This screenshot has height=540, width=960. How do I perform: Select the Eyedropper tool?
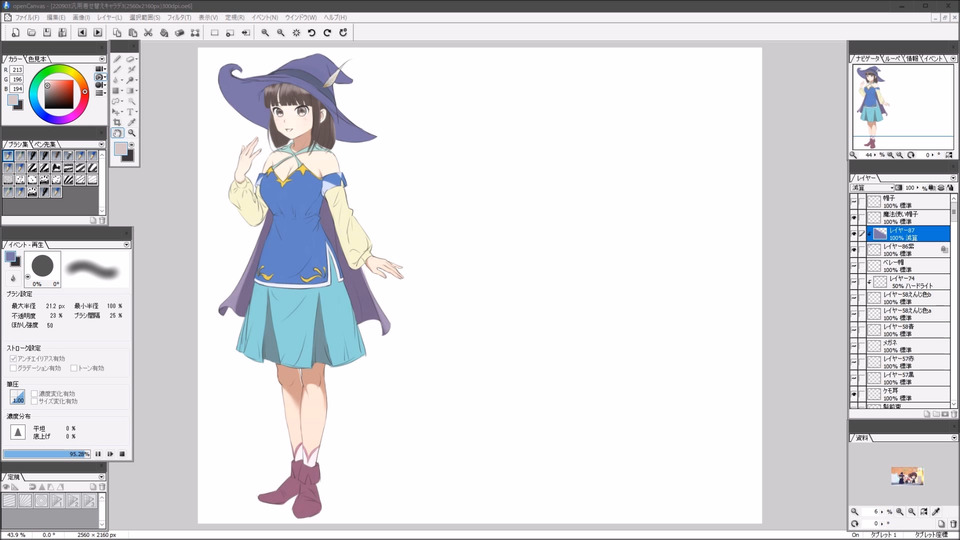(x=131, y=122)
